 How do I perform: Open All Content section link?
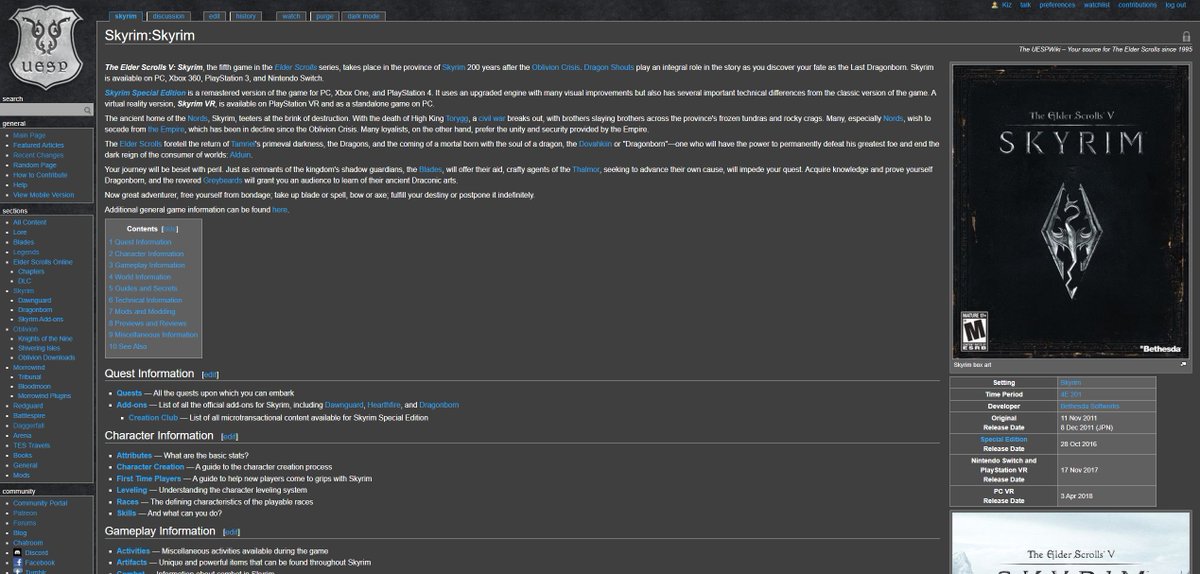coord(30,222)
